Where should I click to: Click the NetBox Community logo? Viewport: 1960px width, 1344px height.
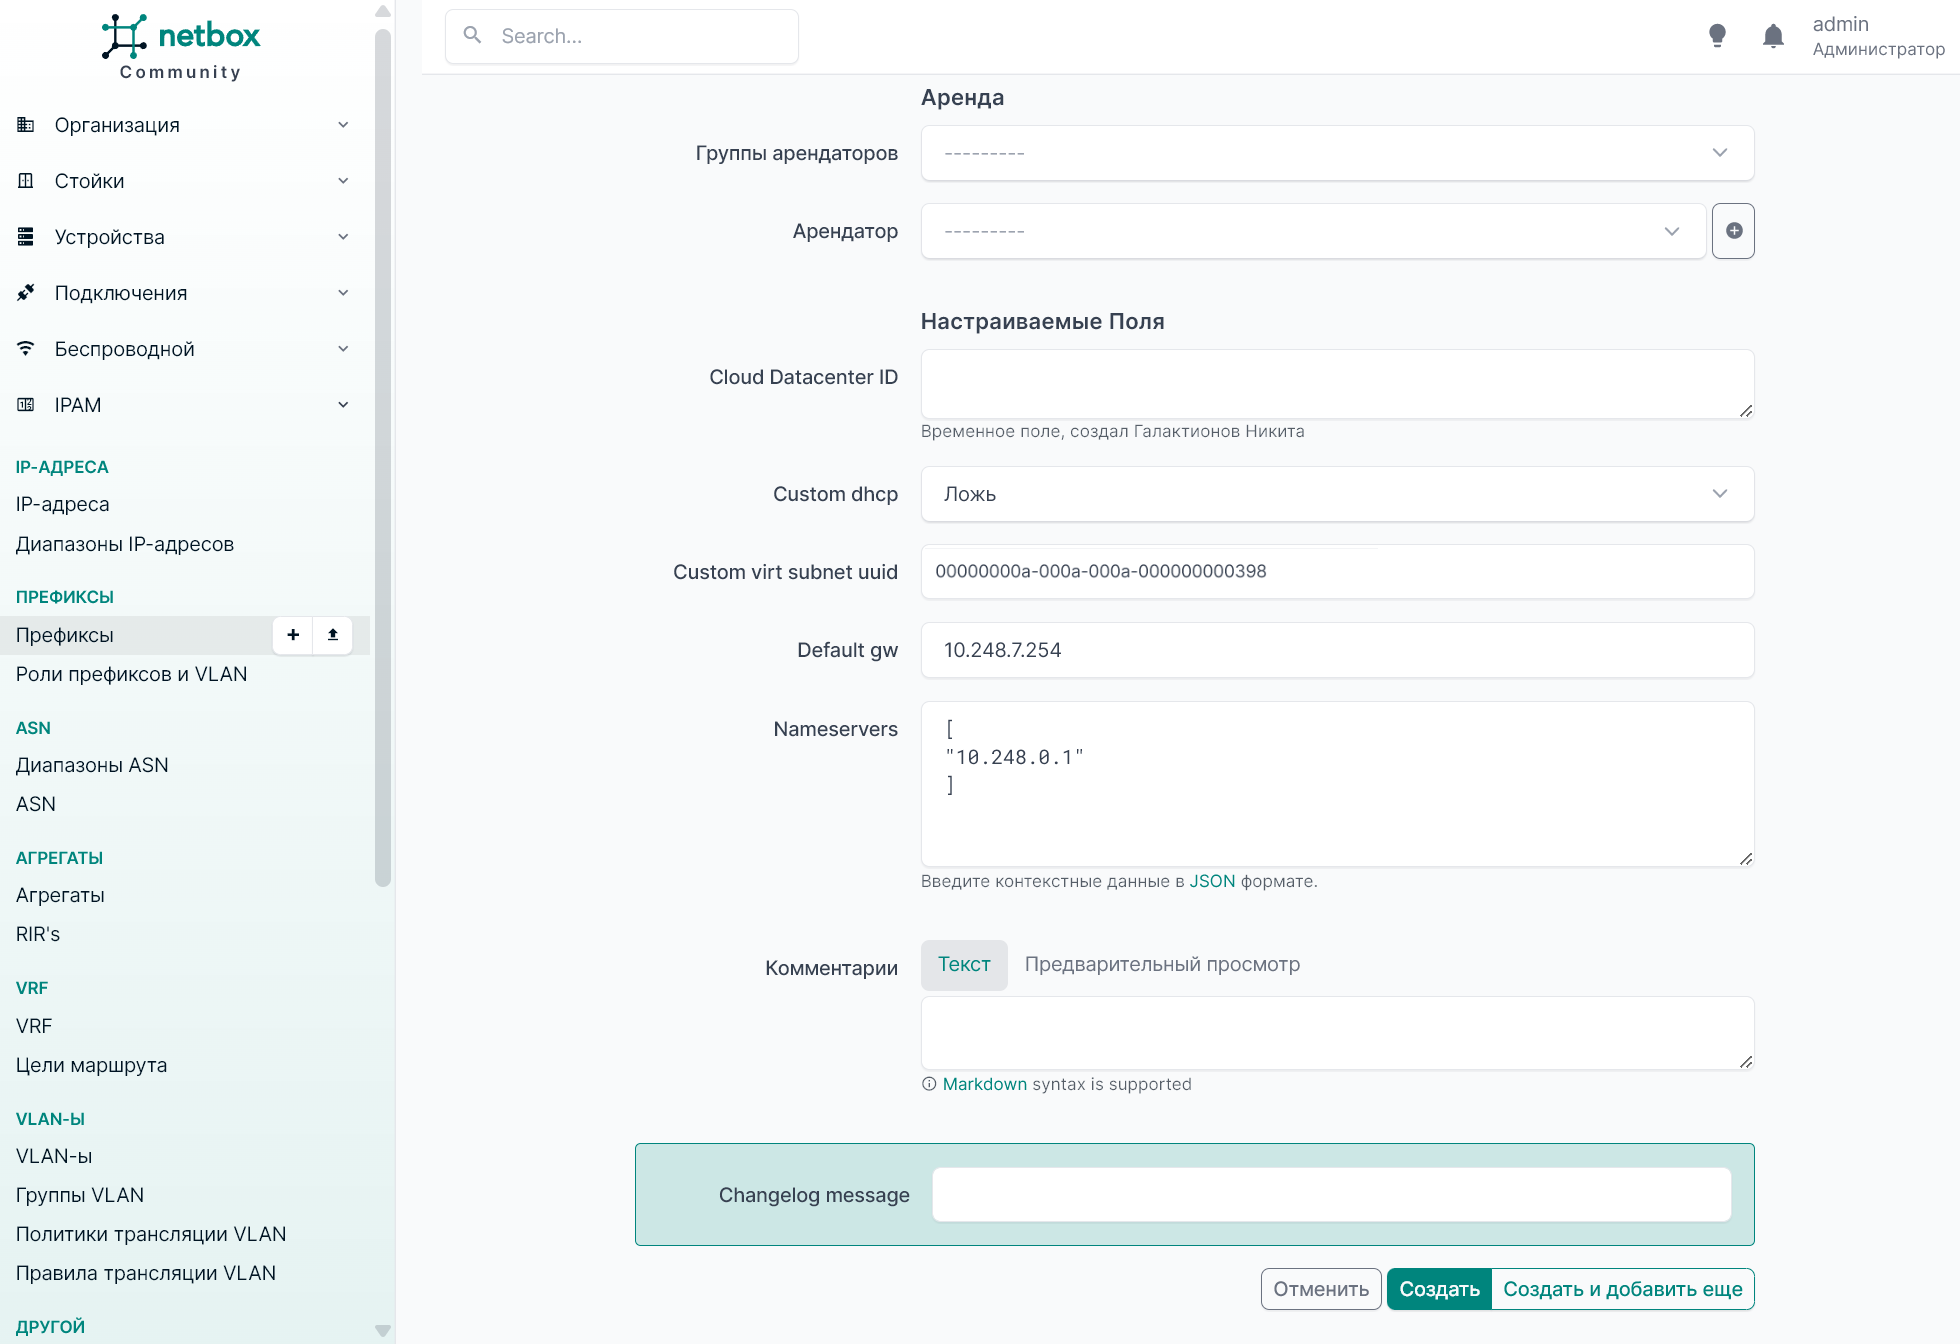tap(181, 47)
